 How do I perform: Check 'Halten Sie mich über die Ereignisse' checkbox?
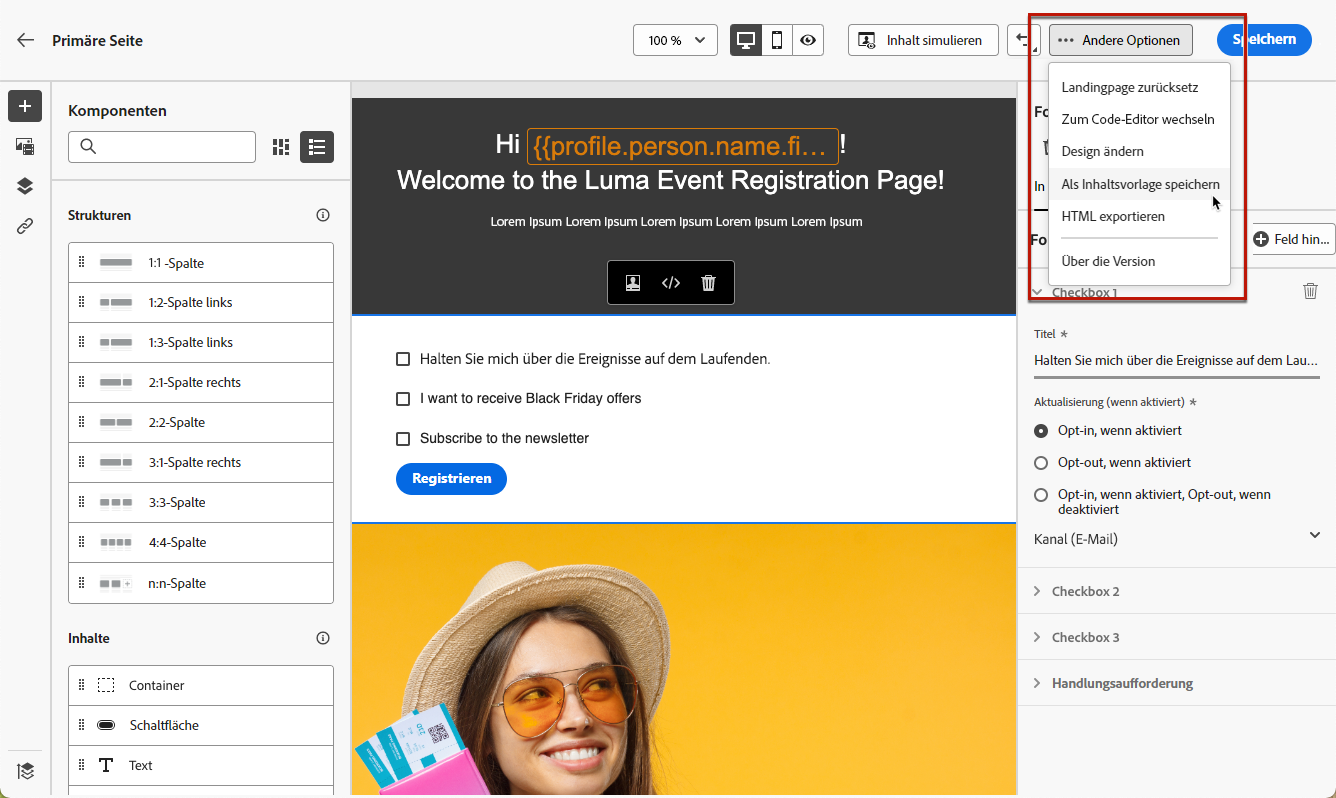(x=403, y=359)
